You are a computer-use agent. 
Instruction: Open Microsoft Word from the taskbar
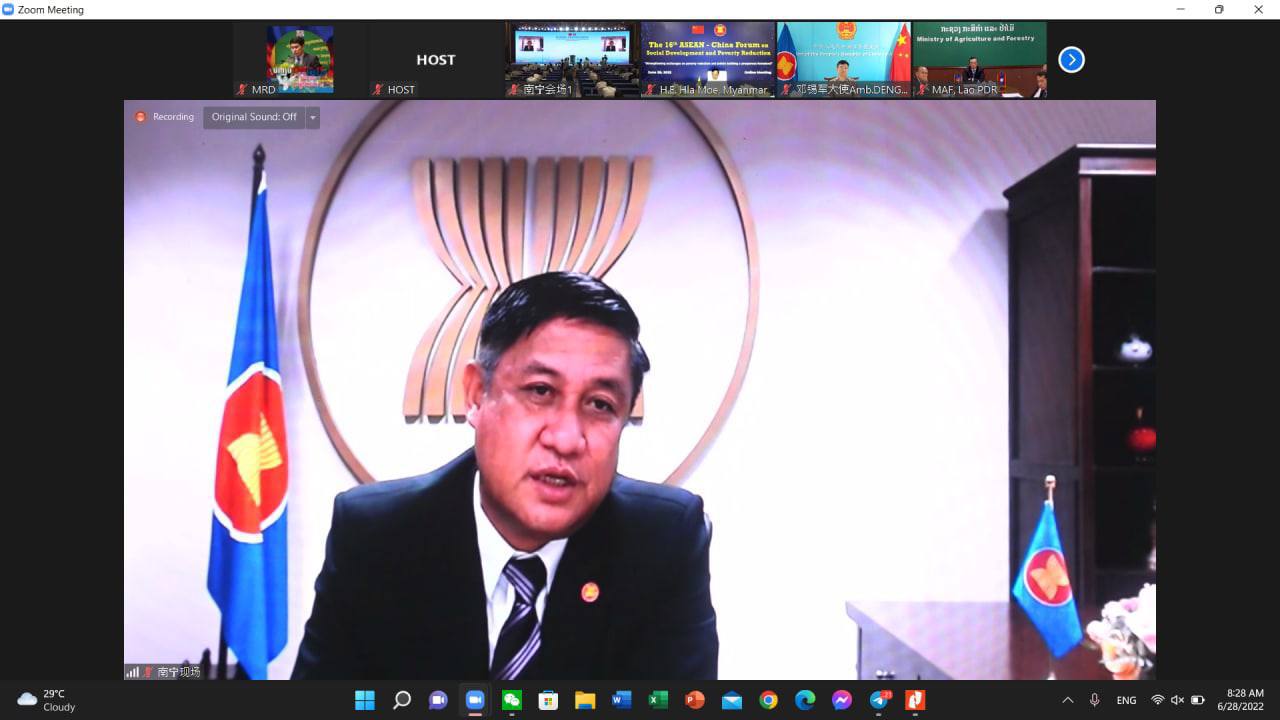click(x=621, y=700)
